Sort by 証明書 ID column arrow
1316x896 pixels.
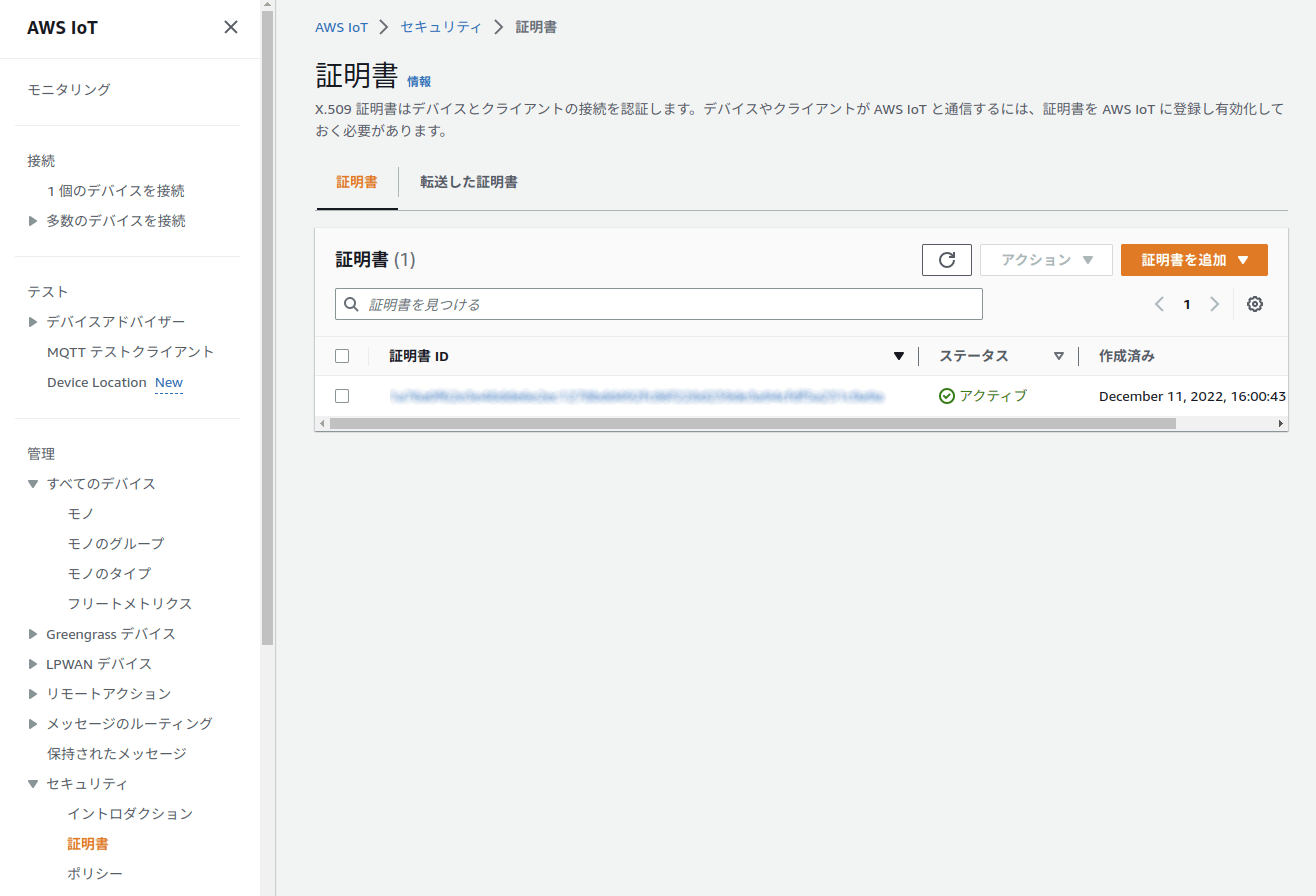pyautogui.click(x=898, y=356)
